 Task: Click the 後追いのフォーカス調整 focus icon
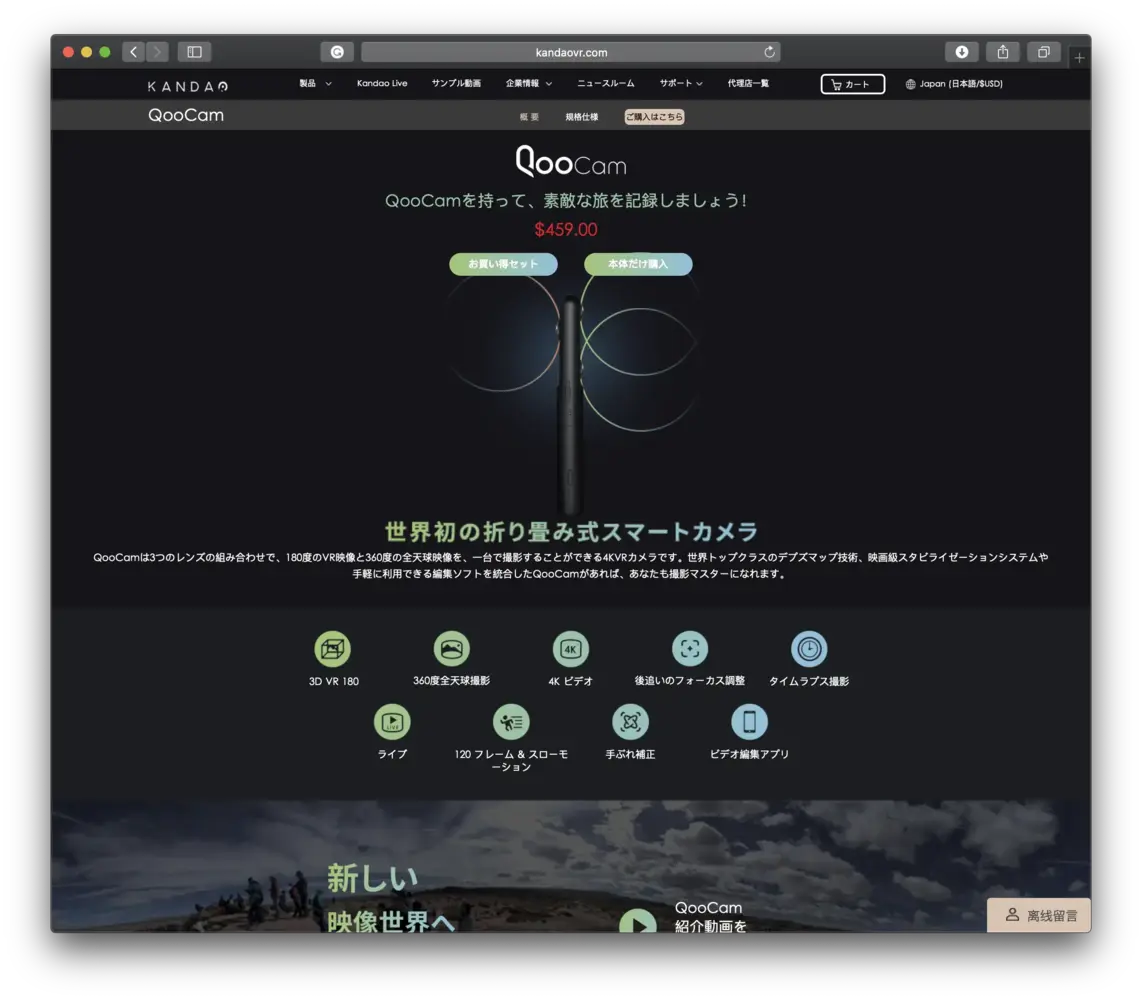pyautogui.click(x=690, y=649)
